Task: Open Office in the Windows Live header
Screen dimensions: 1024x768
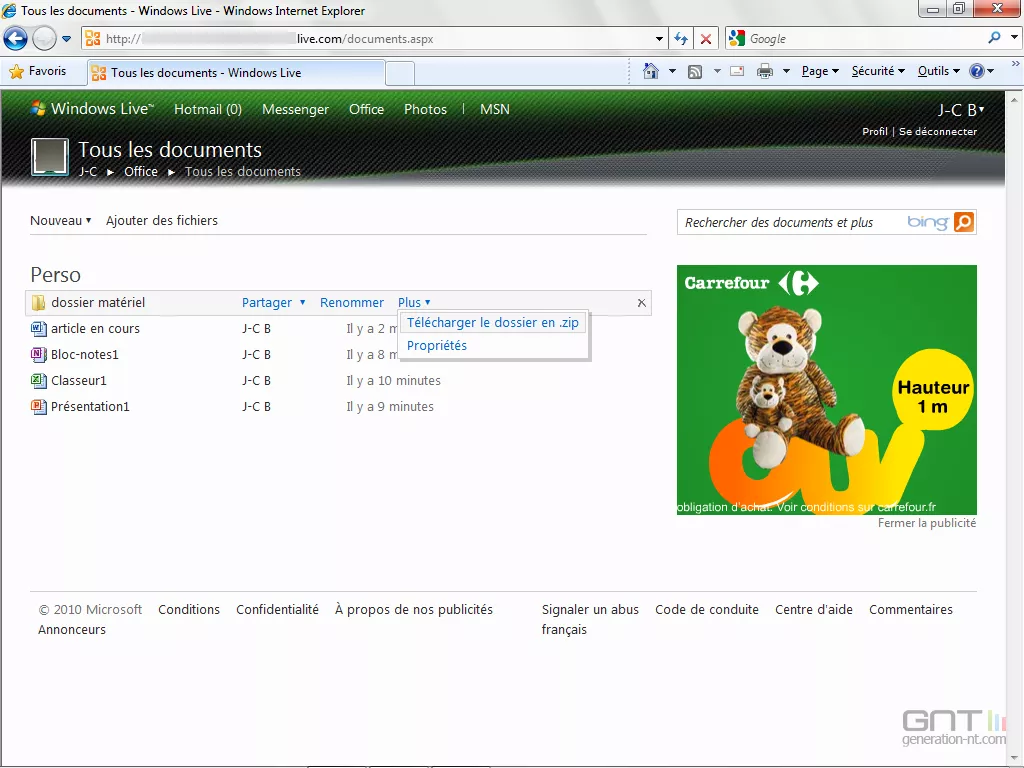Action: coord(366,110)
